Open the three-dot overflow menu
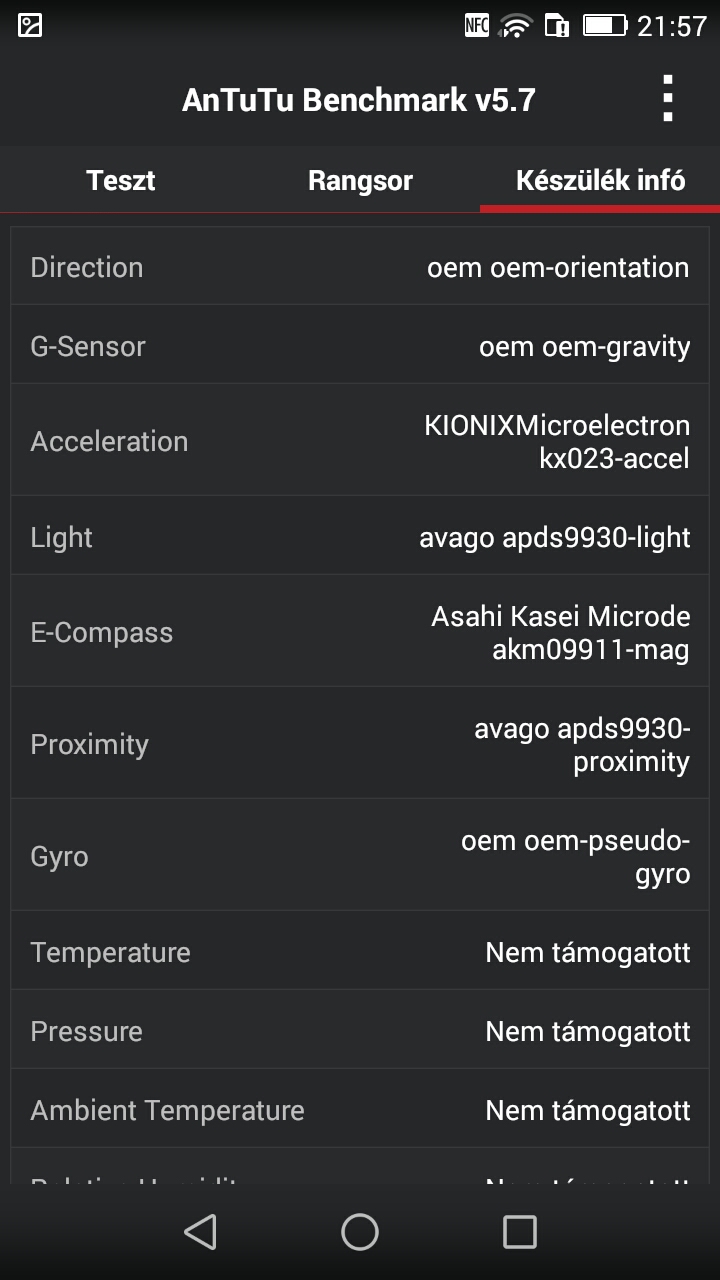Screen dimensions: 720x1280 (x=668, y=99)
